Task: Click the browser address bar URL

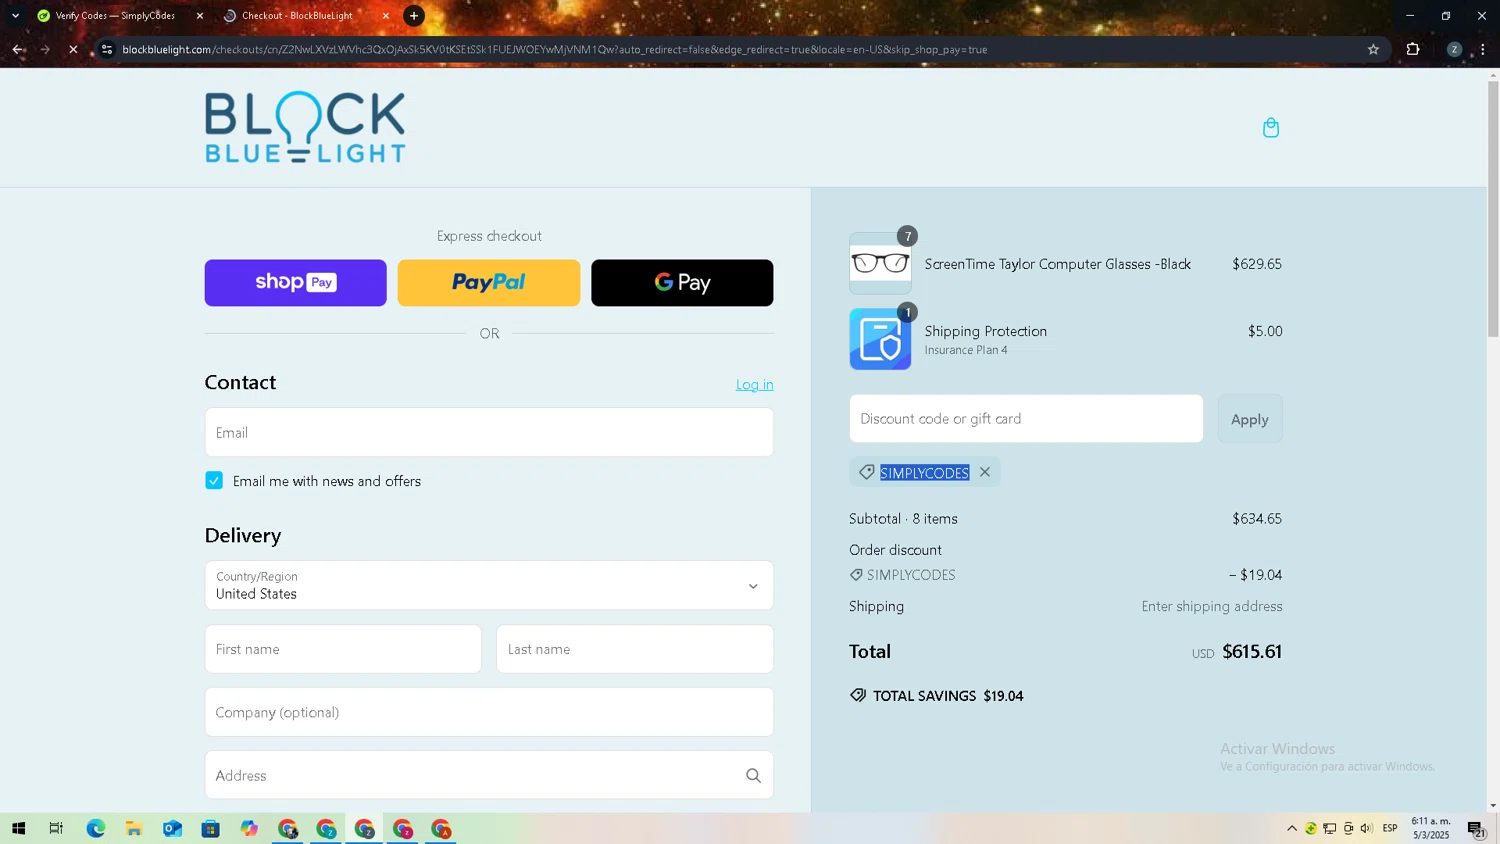Action: click(555, 49)
